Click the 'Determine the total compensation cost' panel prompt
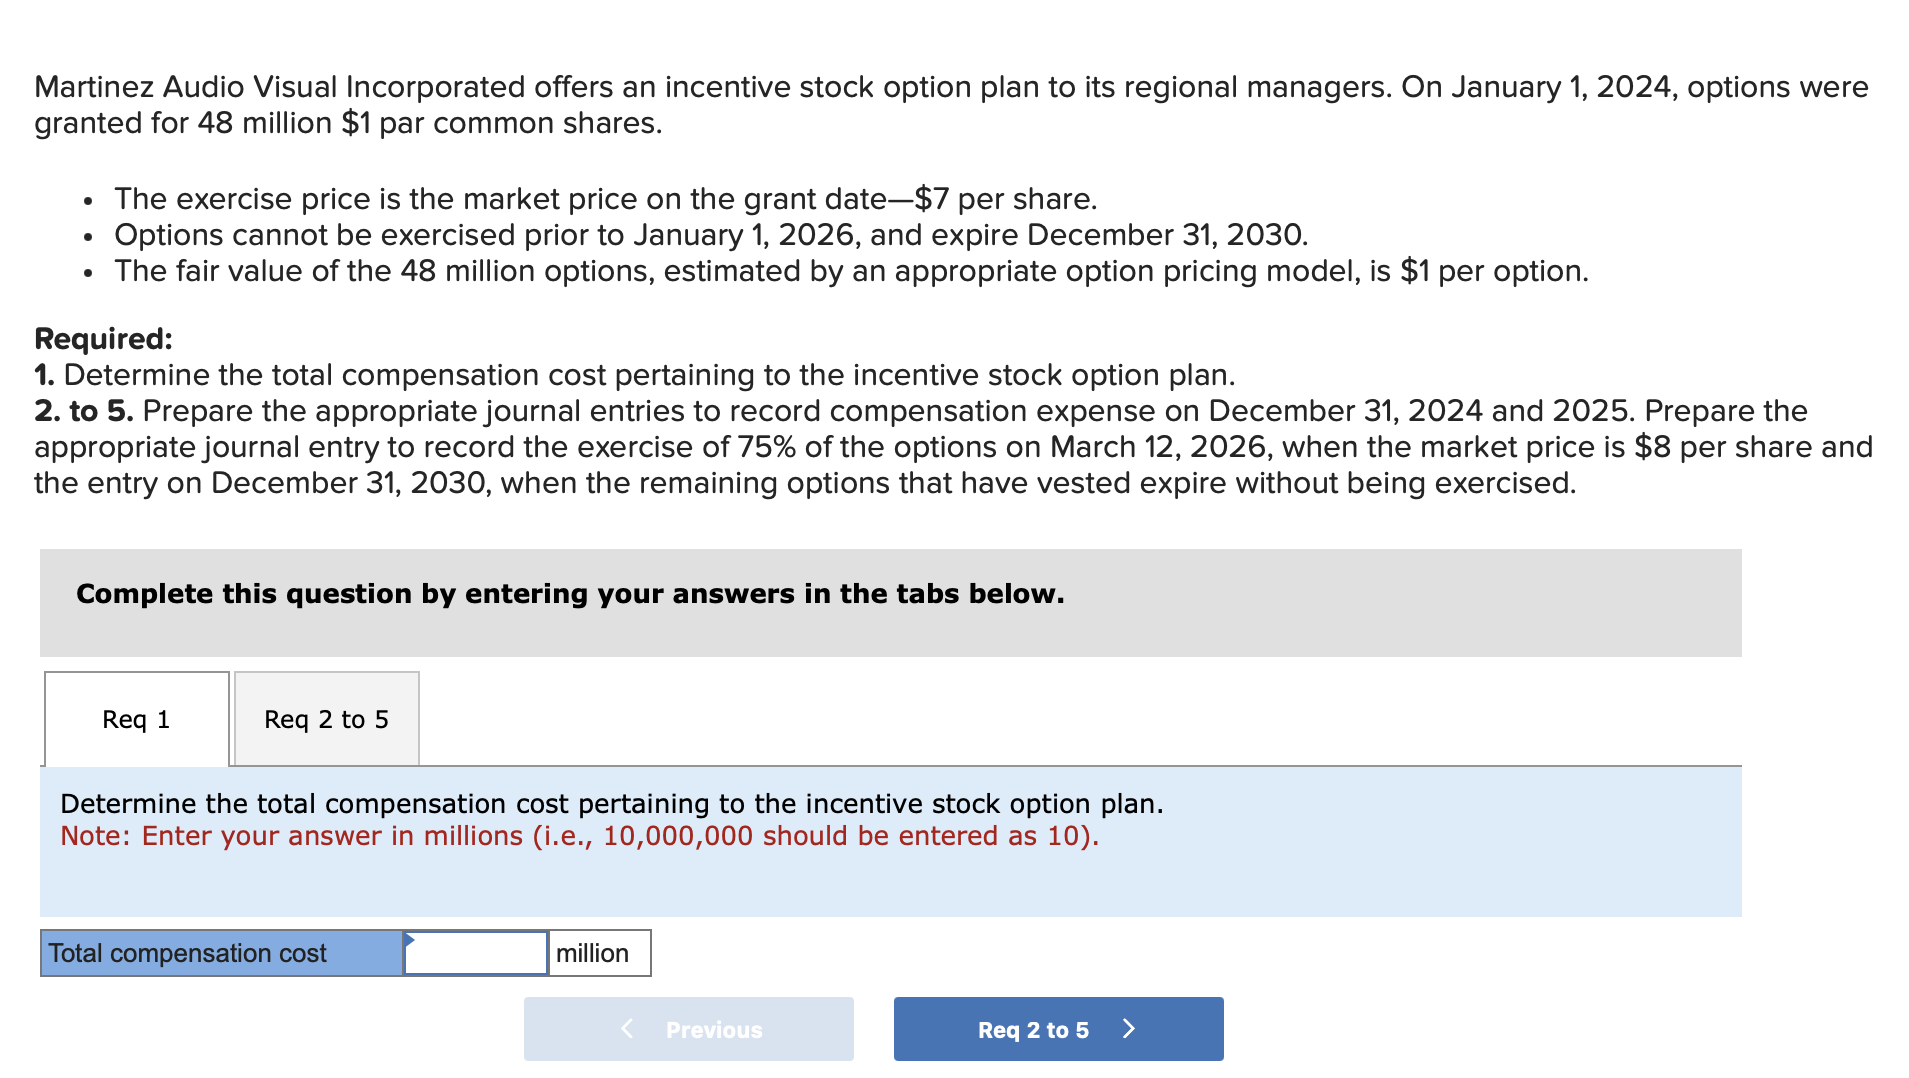This screenshot has width=1909, height=1078. pos(611,804)
